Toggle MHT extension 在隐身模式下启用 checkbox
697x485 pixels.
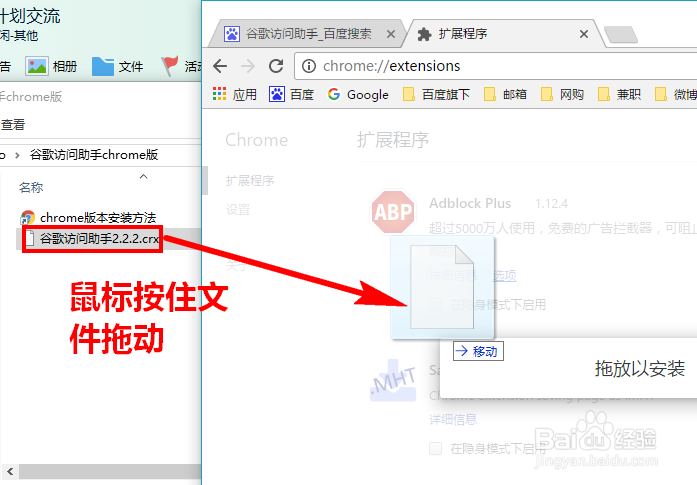pos(436,449)
